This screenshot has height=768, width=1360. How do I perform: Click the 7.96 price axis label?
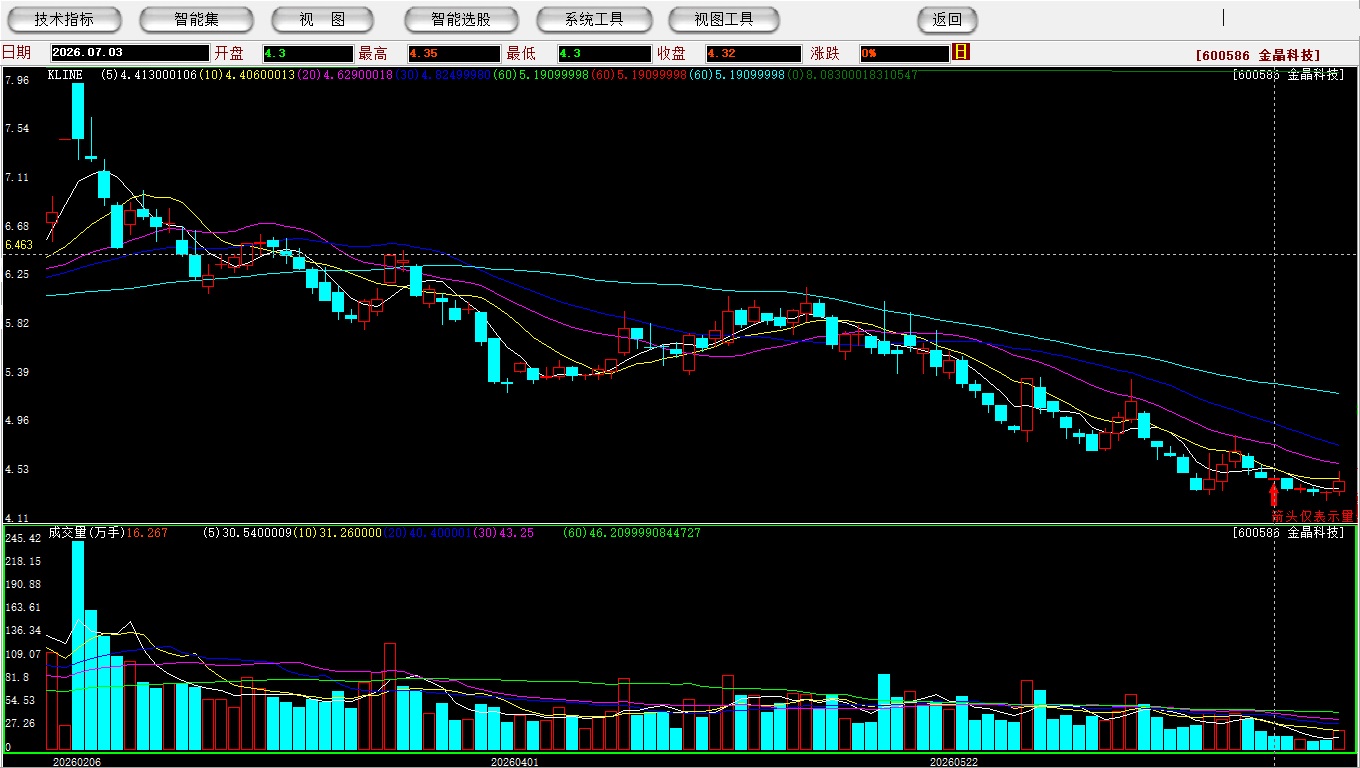pos(17,80)
